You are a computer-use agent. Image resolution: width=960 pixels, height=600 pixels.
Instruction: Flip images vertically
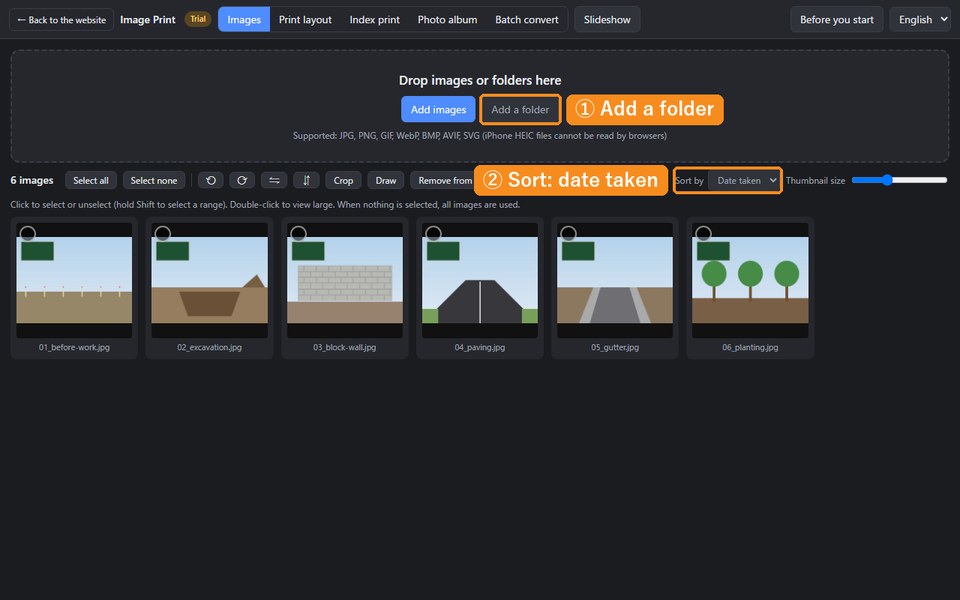[306, 180]
